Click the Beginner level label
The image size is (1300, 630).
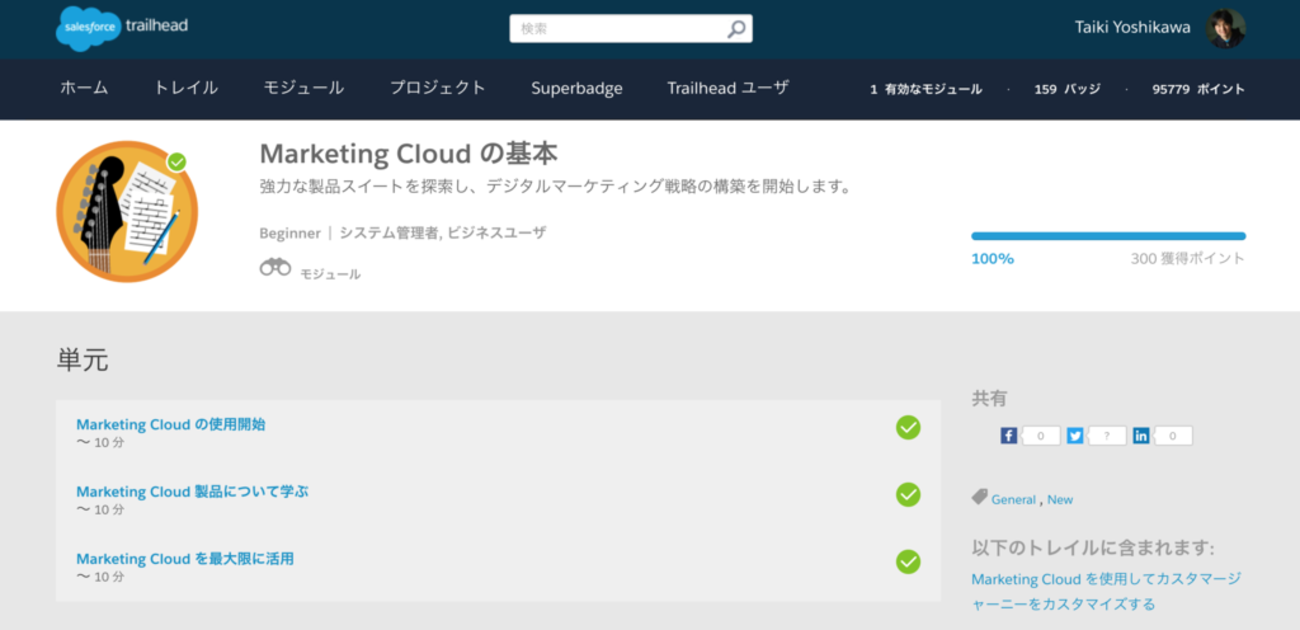[290, 233]
